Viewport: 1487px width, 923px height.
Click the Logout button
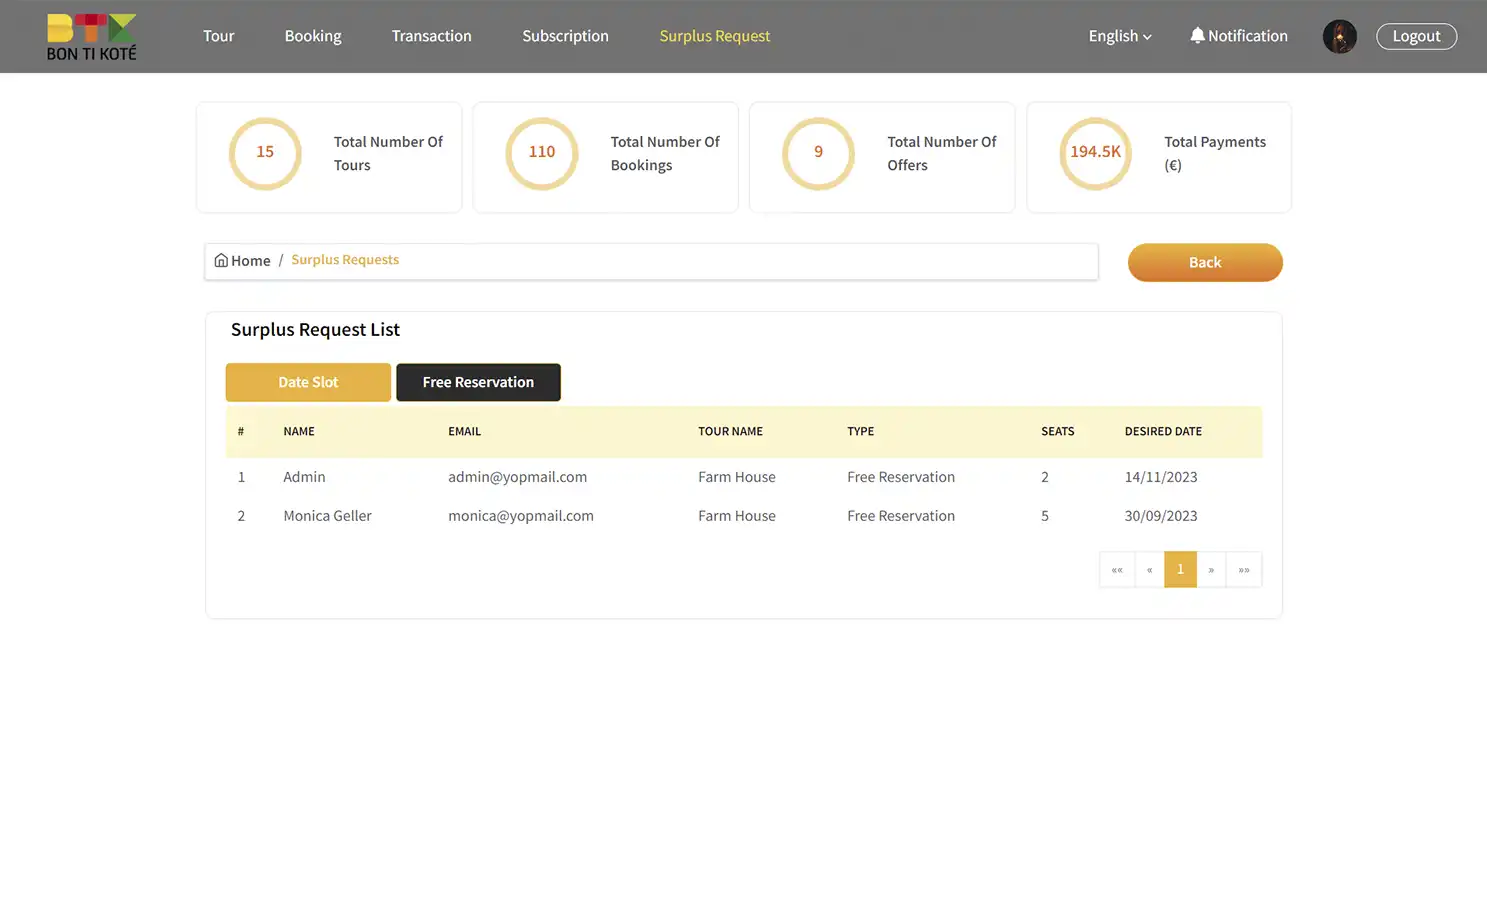[x=1416, y=36]
